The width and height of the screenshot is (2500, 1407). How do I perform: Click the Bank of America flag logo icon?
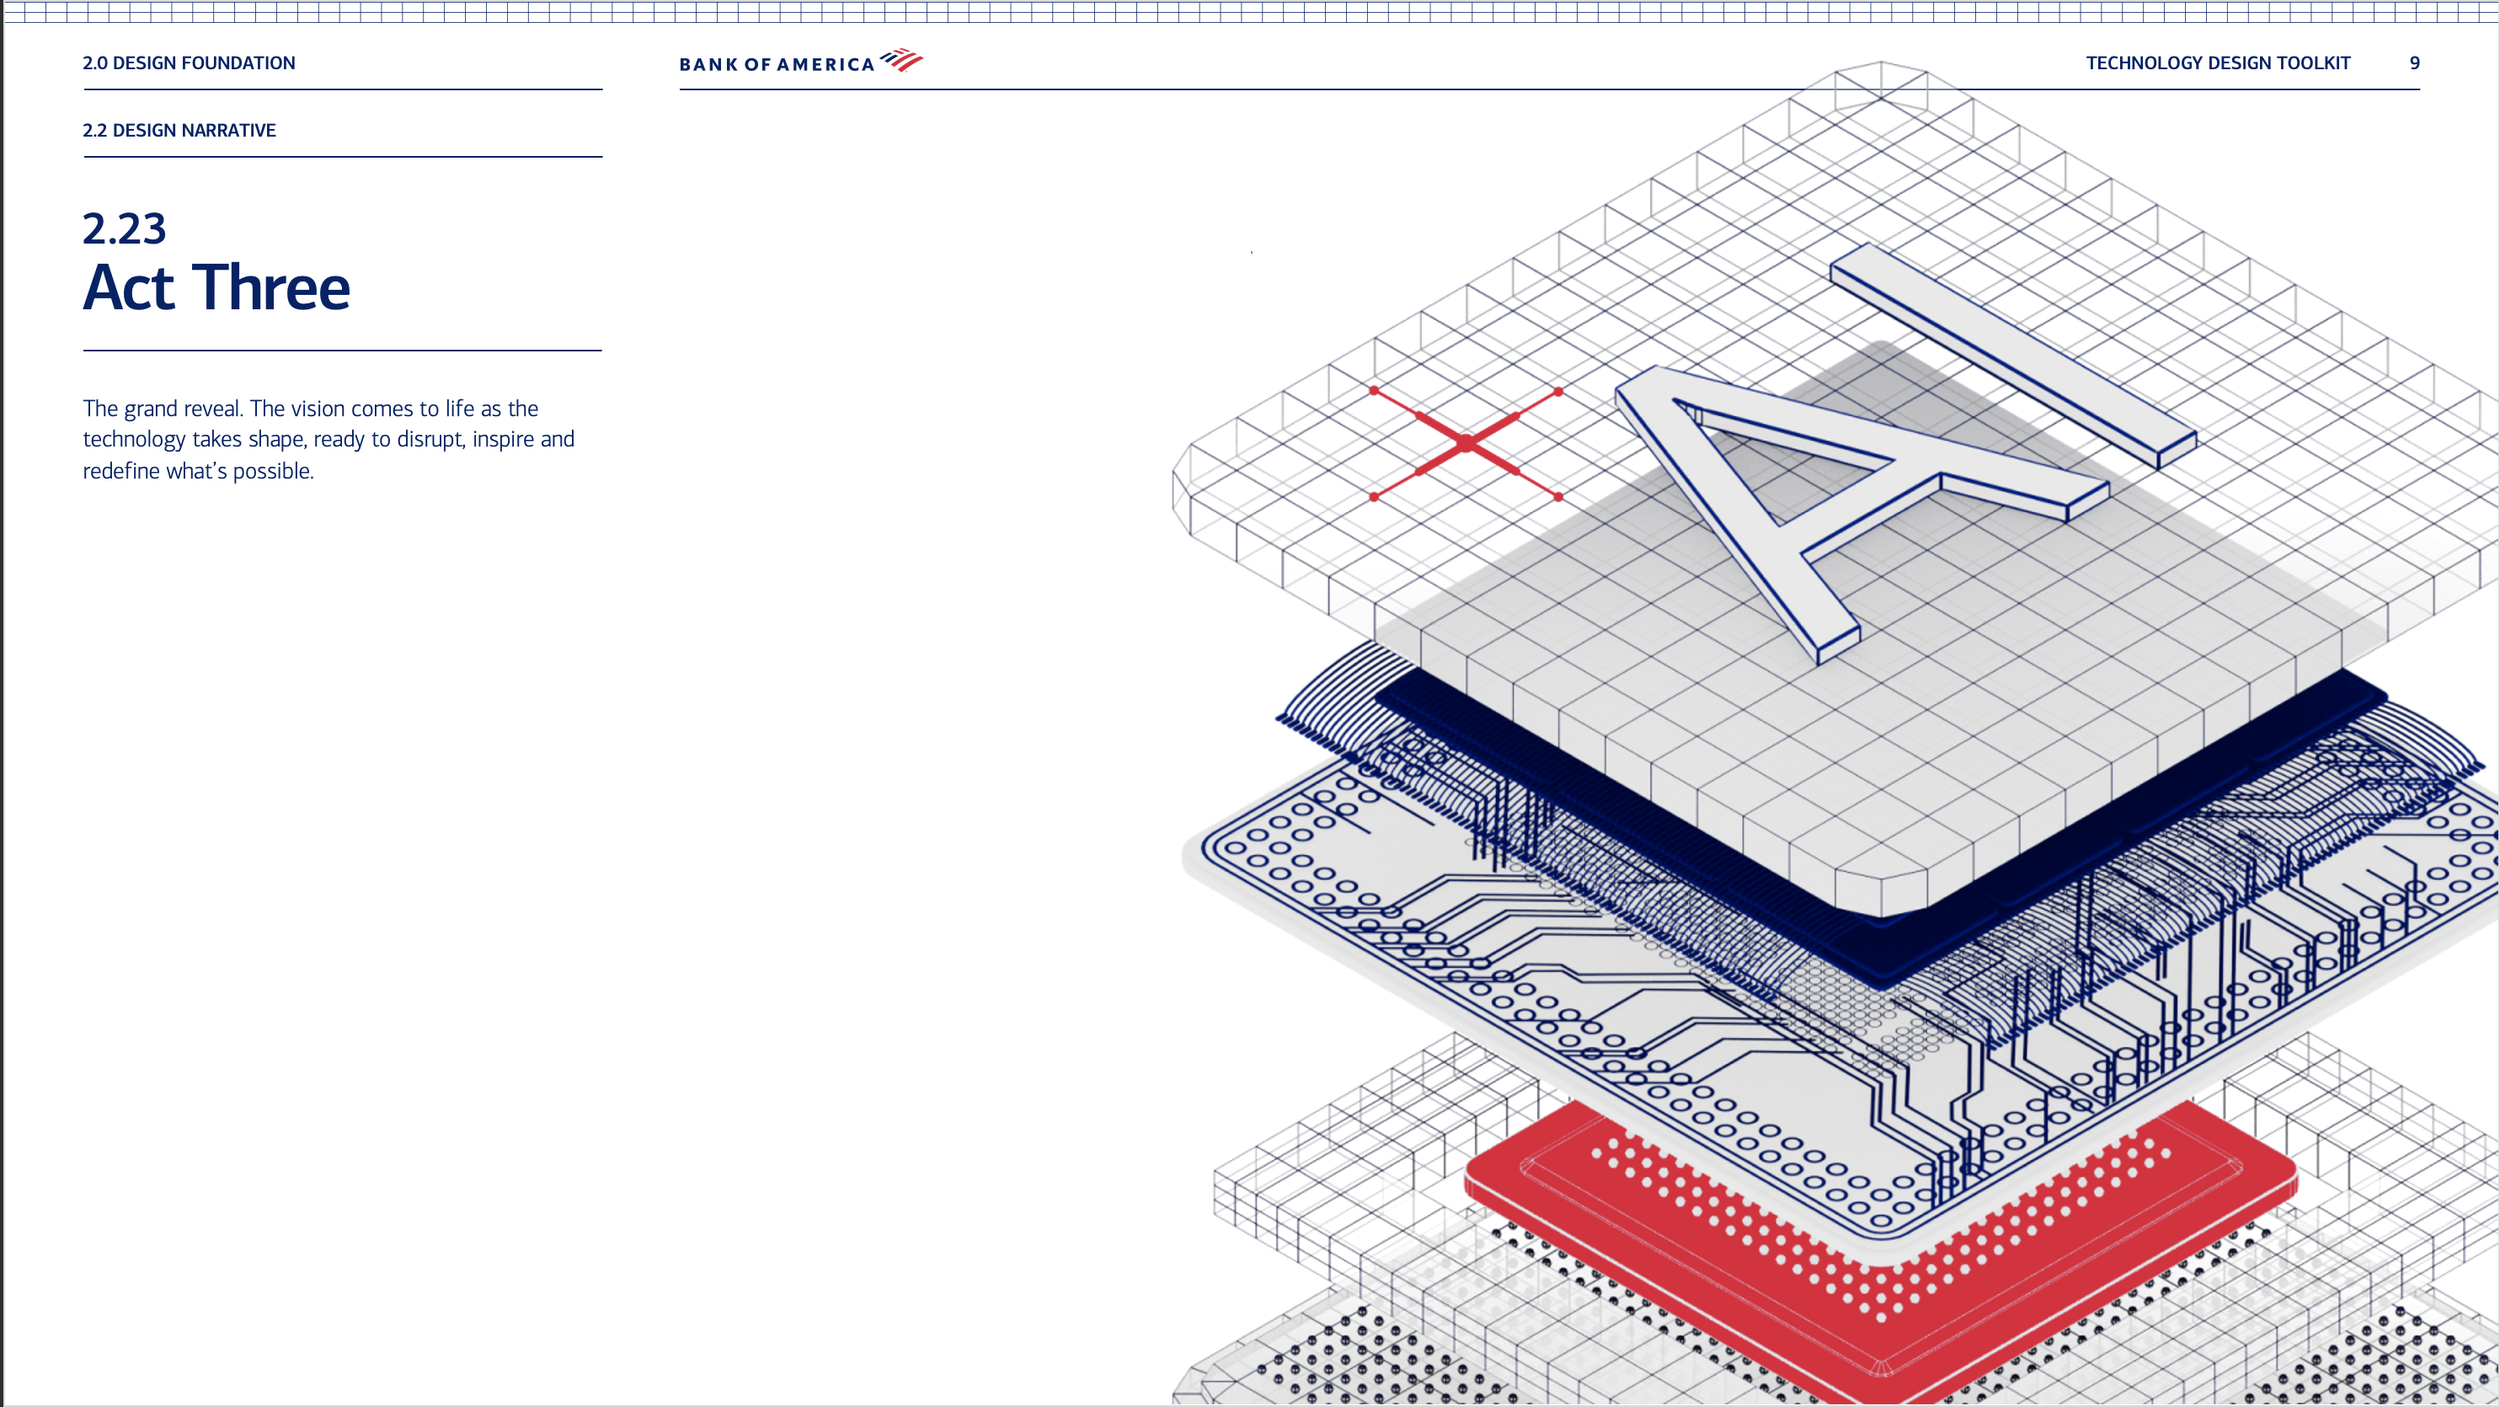coord(902,60)
